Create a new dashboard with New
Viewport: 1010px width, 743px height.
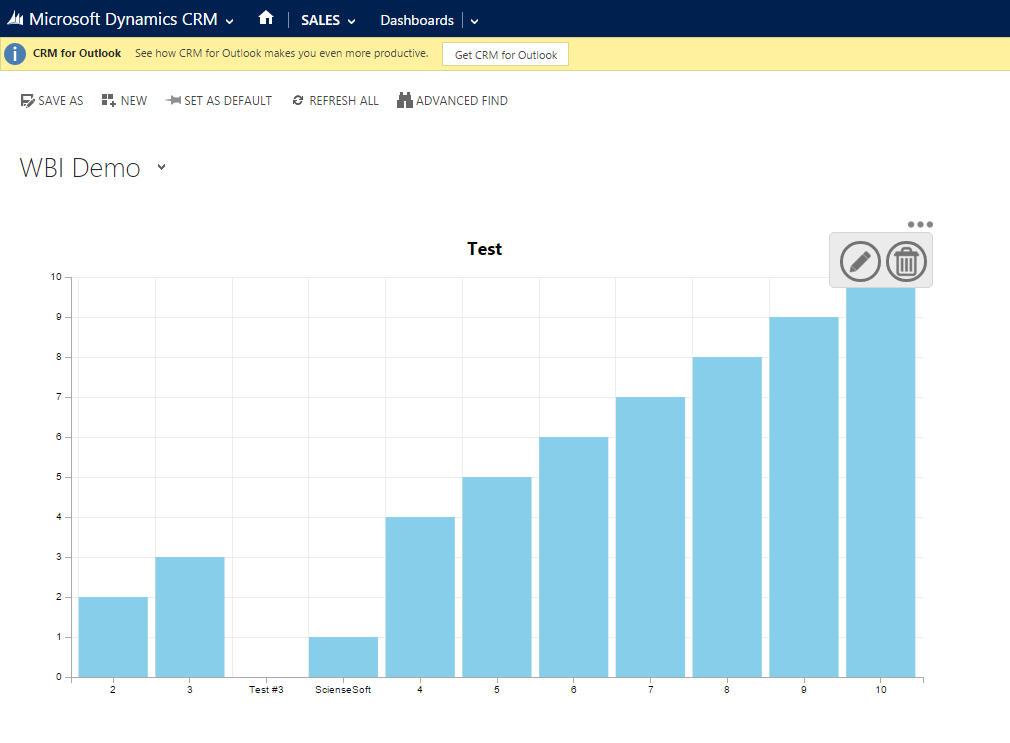coord(124,101)
